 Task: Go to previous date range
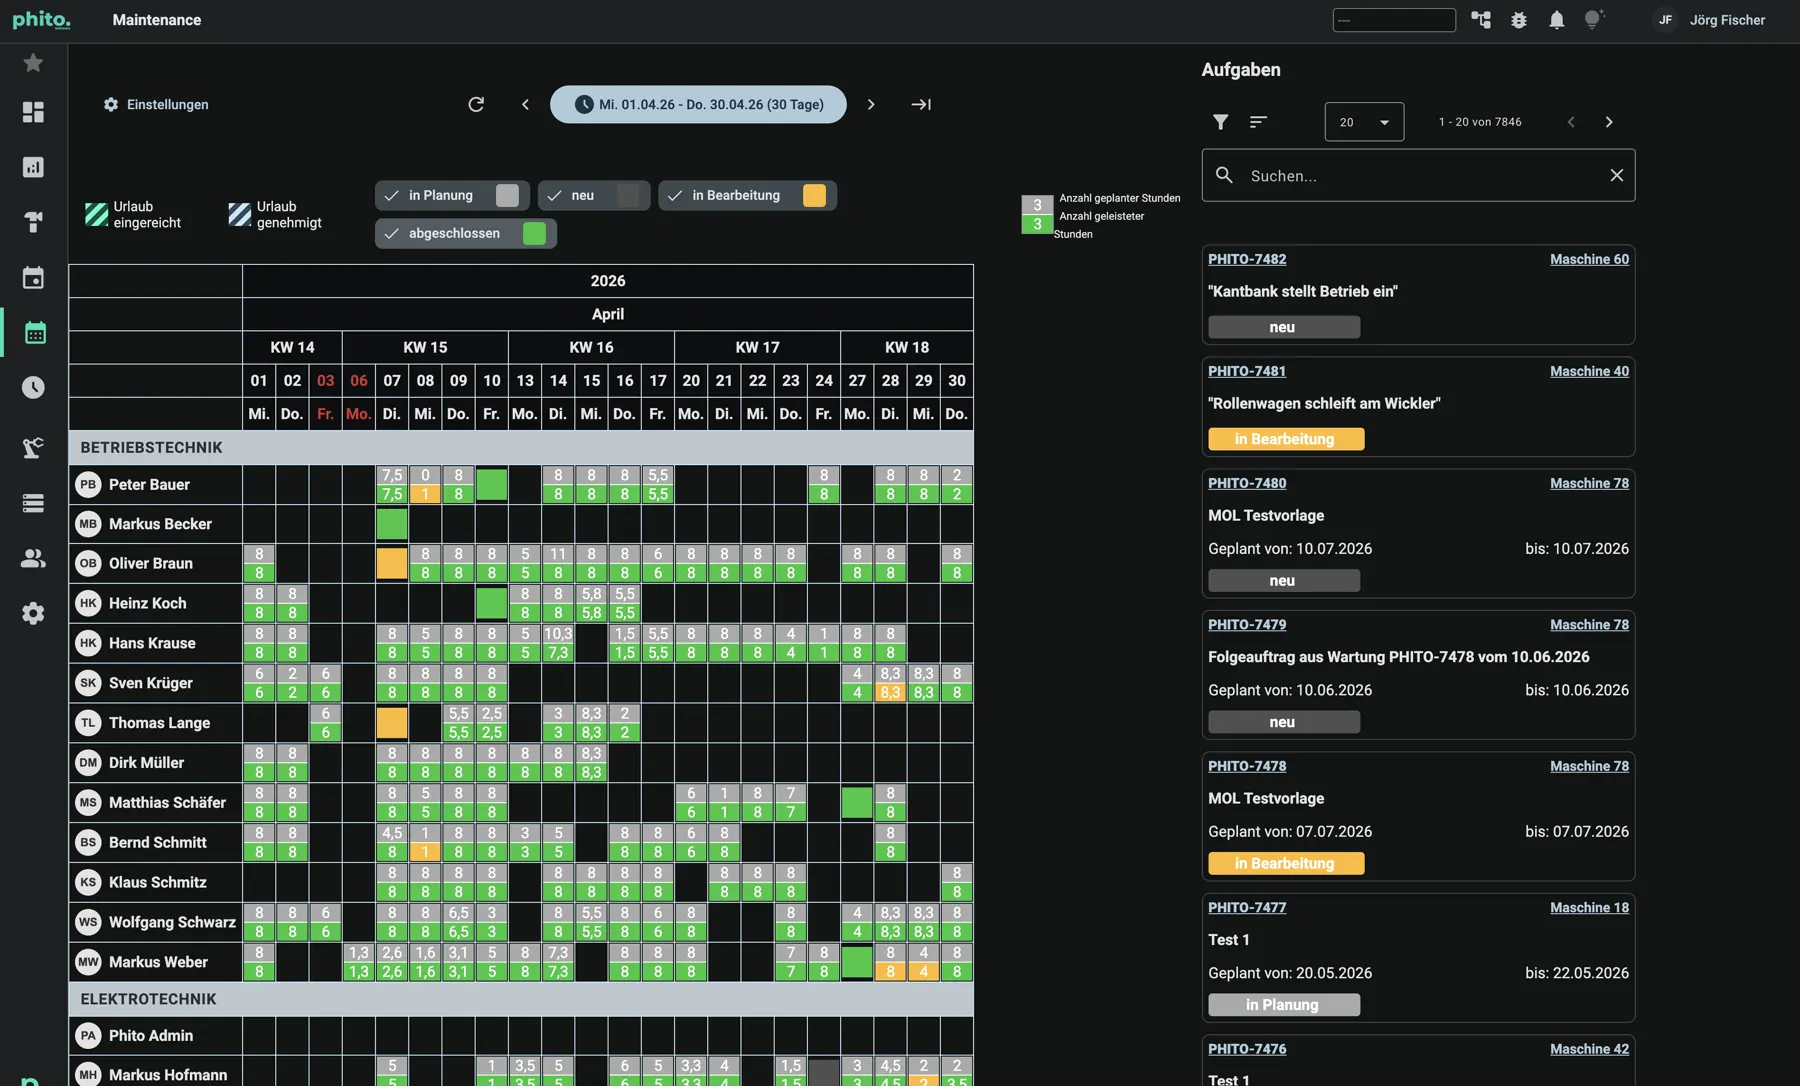tap(525, 104)
